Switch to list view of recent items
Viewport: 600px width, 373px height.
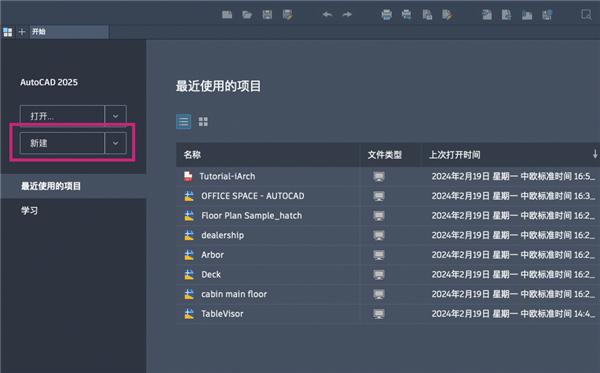(184, 122)
